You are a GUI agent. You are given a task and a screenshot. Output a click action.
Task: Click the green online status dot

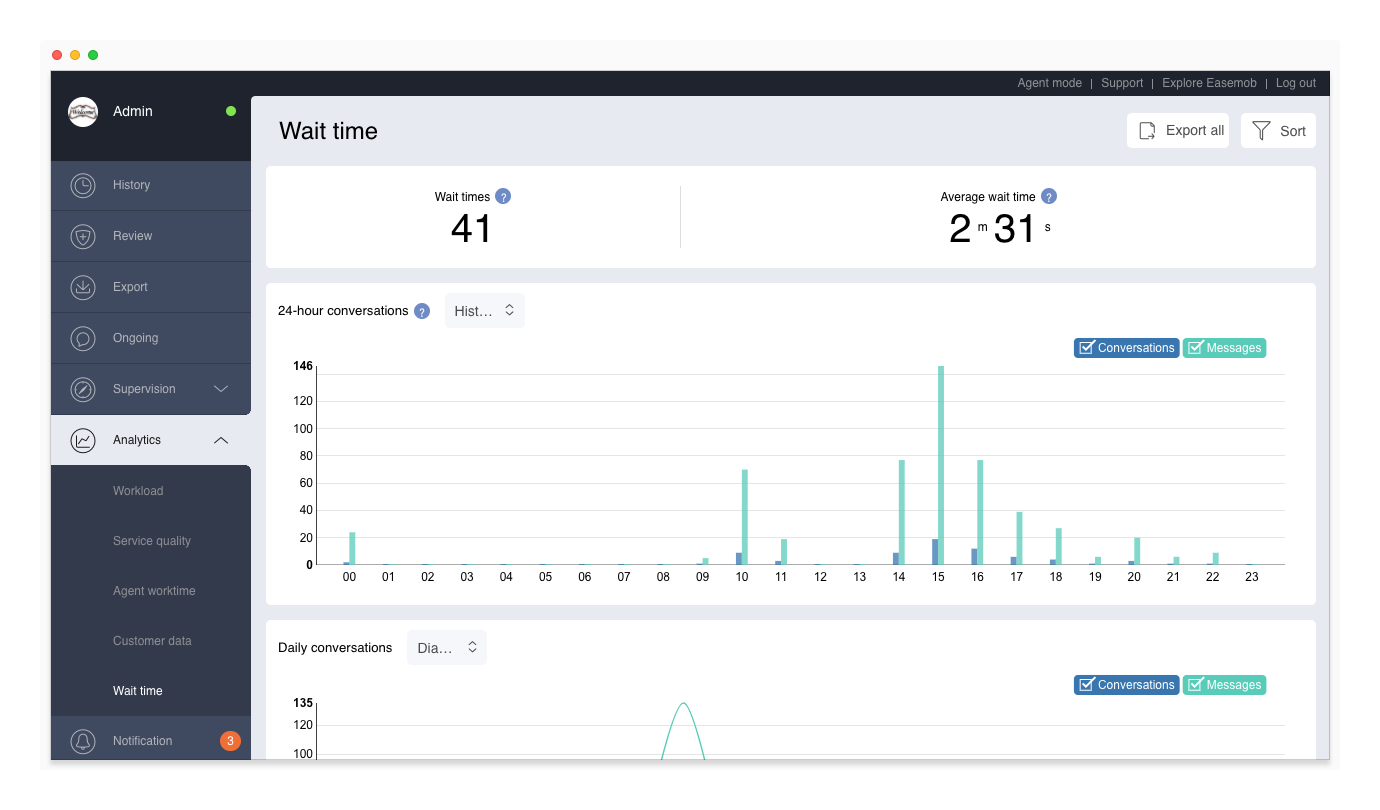point(231,111)
